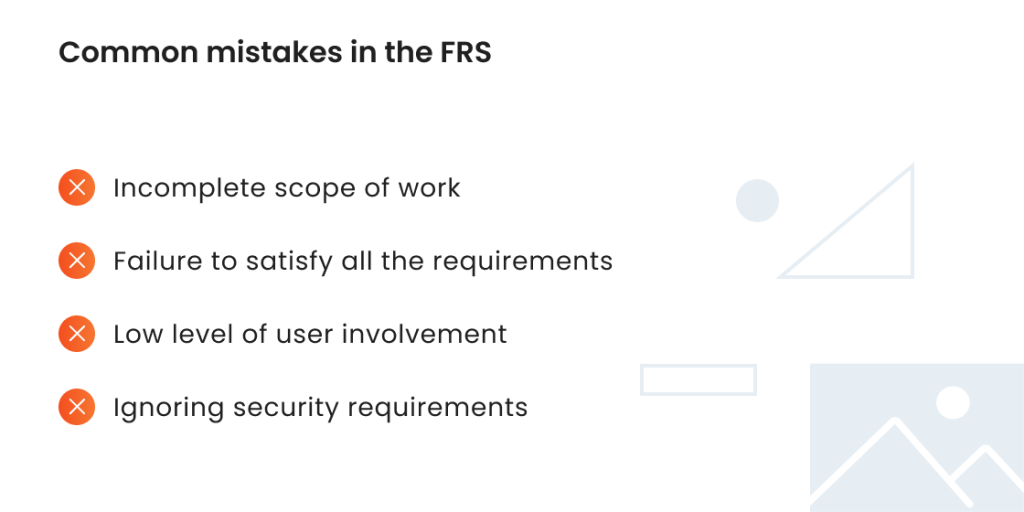Click the orange X icon beside Incomplete scope of work
1024x512 pixels.
pos(76,188)
